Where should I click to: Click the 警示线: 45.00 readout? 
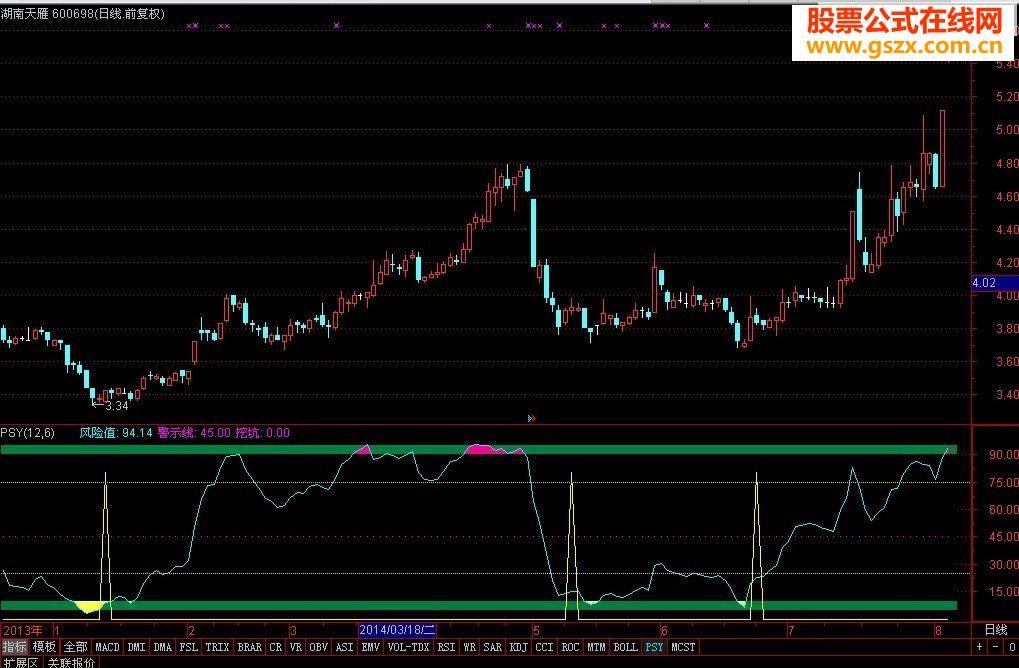coord(194,433)
